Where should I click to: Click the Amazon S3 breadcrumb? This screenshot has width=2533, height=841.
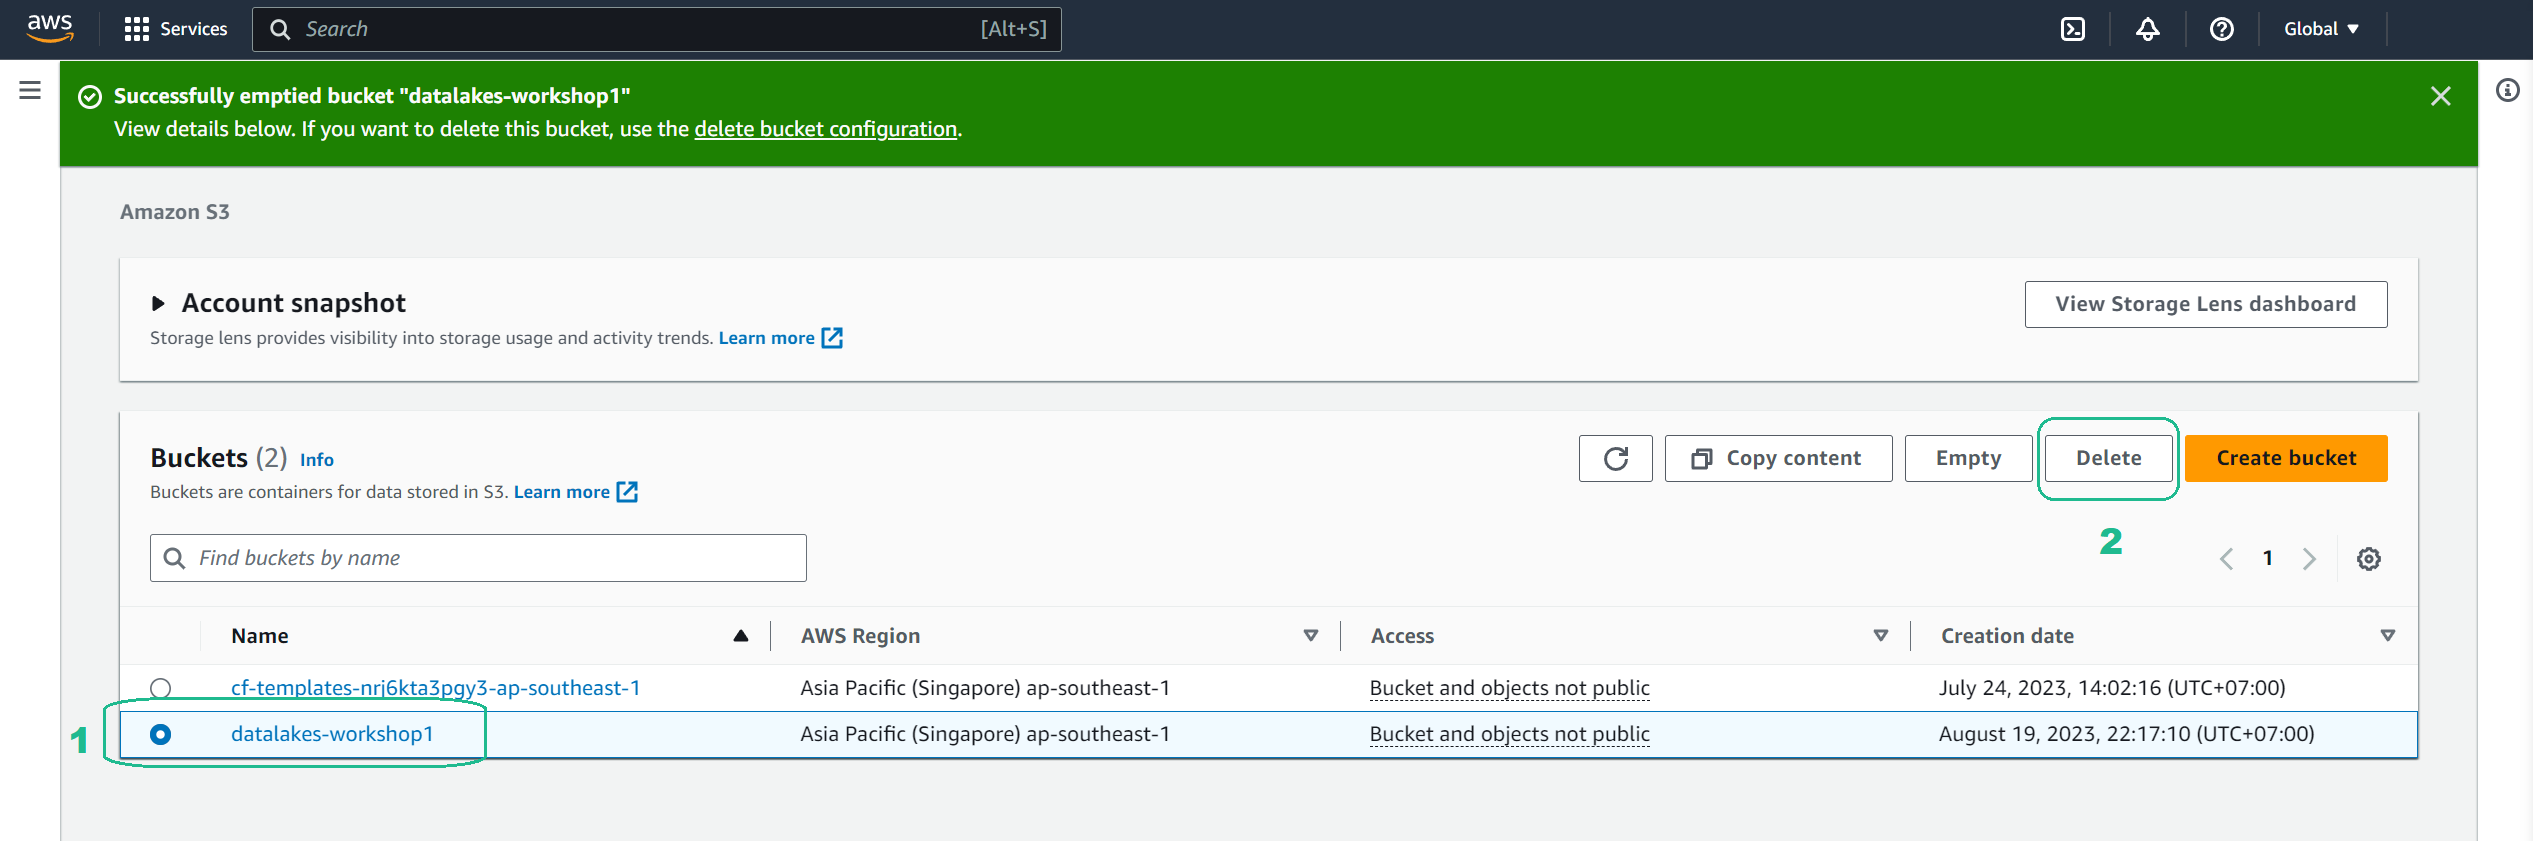[174, 212]
